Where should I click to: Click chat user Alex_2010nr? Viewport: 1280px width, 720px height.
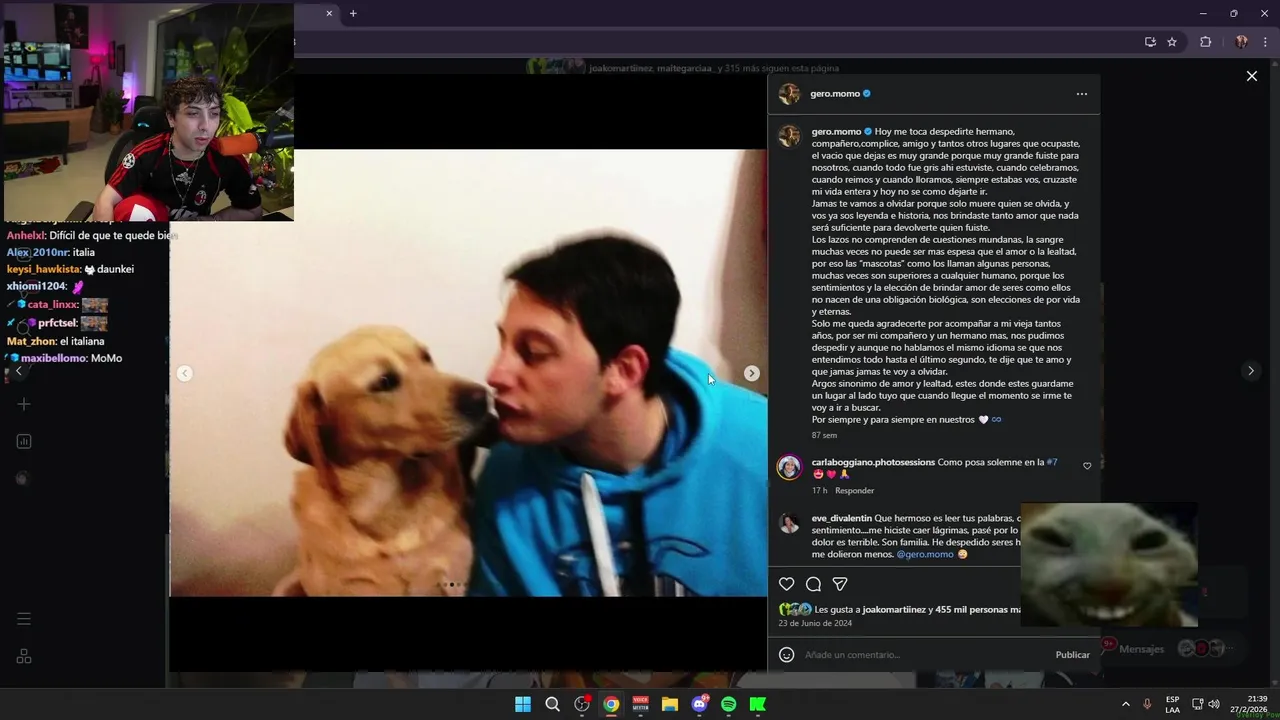coord(37,252)
